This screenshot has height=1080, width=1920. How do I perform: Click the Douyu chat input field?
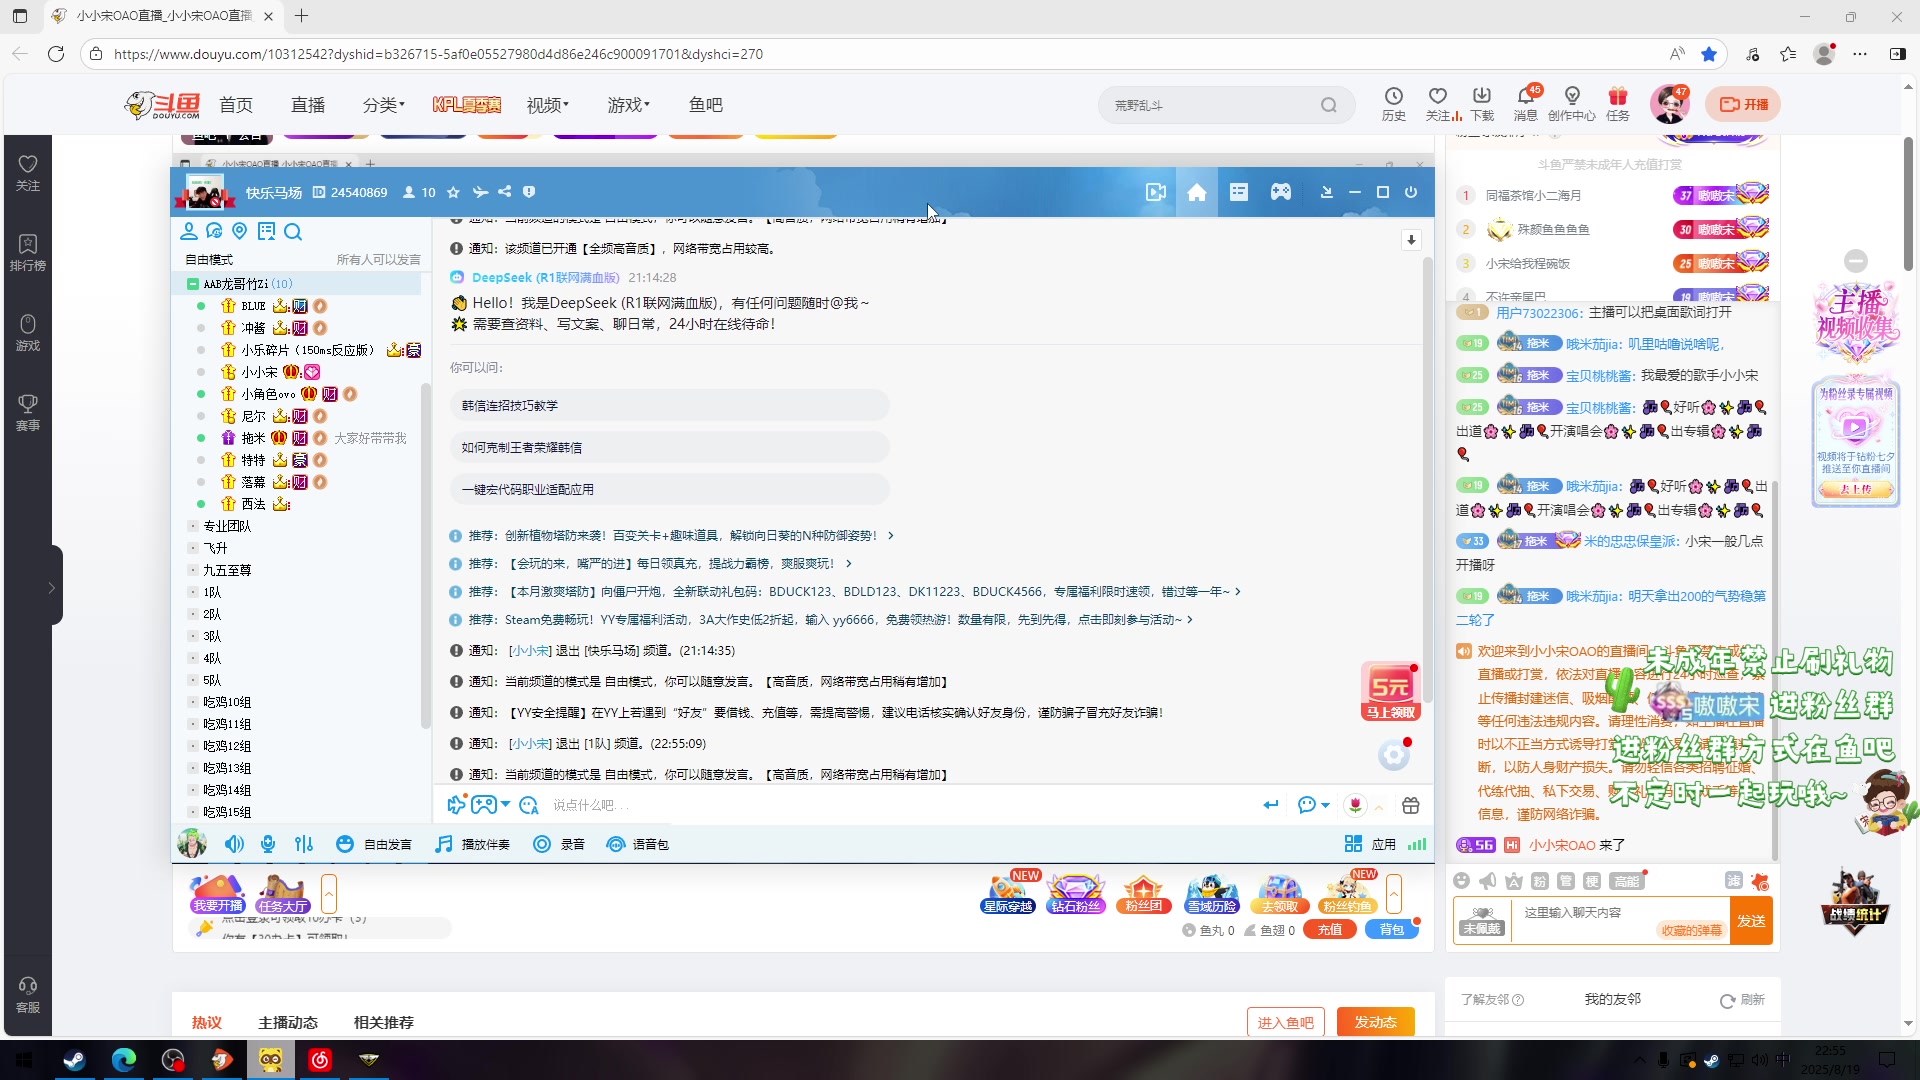click(x=1620, y=921)
